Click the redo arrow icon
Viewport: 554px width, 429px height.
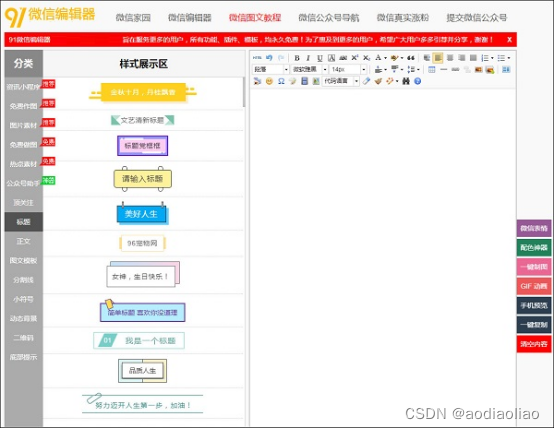tap(281, 58)
